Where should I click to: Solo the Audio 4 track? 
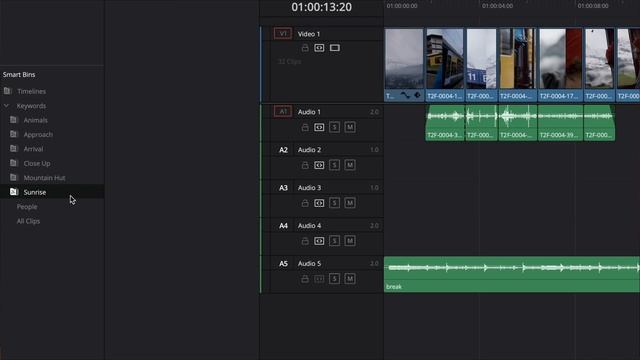point(334,241)
